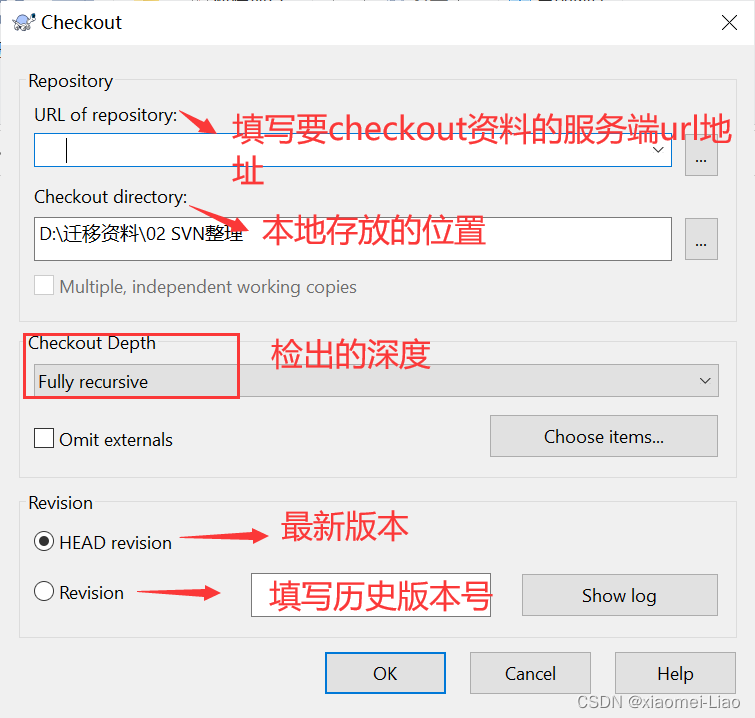Viewport: 755px width, 718px height.
Task: Click the Checkout title text
Action: (81, 22)
